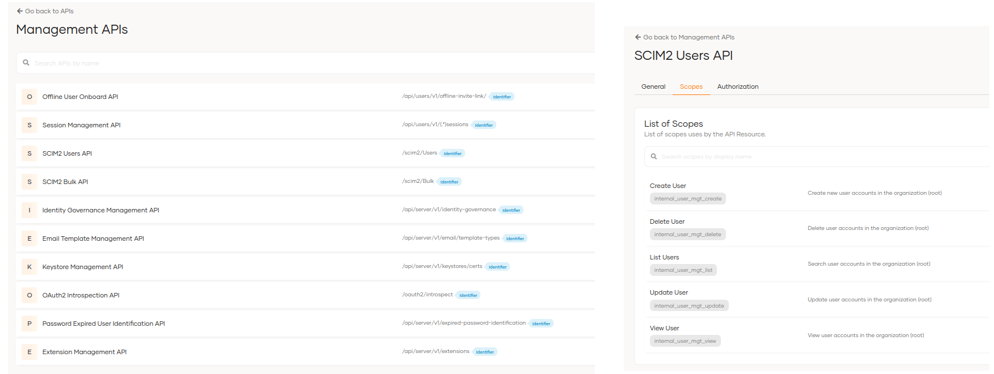This screenshot has height=374, width=994.
Task: Switch to the Scopes tab
Action: click(x=691, y=86)
